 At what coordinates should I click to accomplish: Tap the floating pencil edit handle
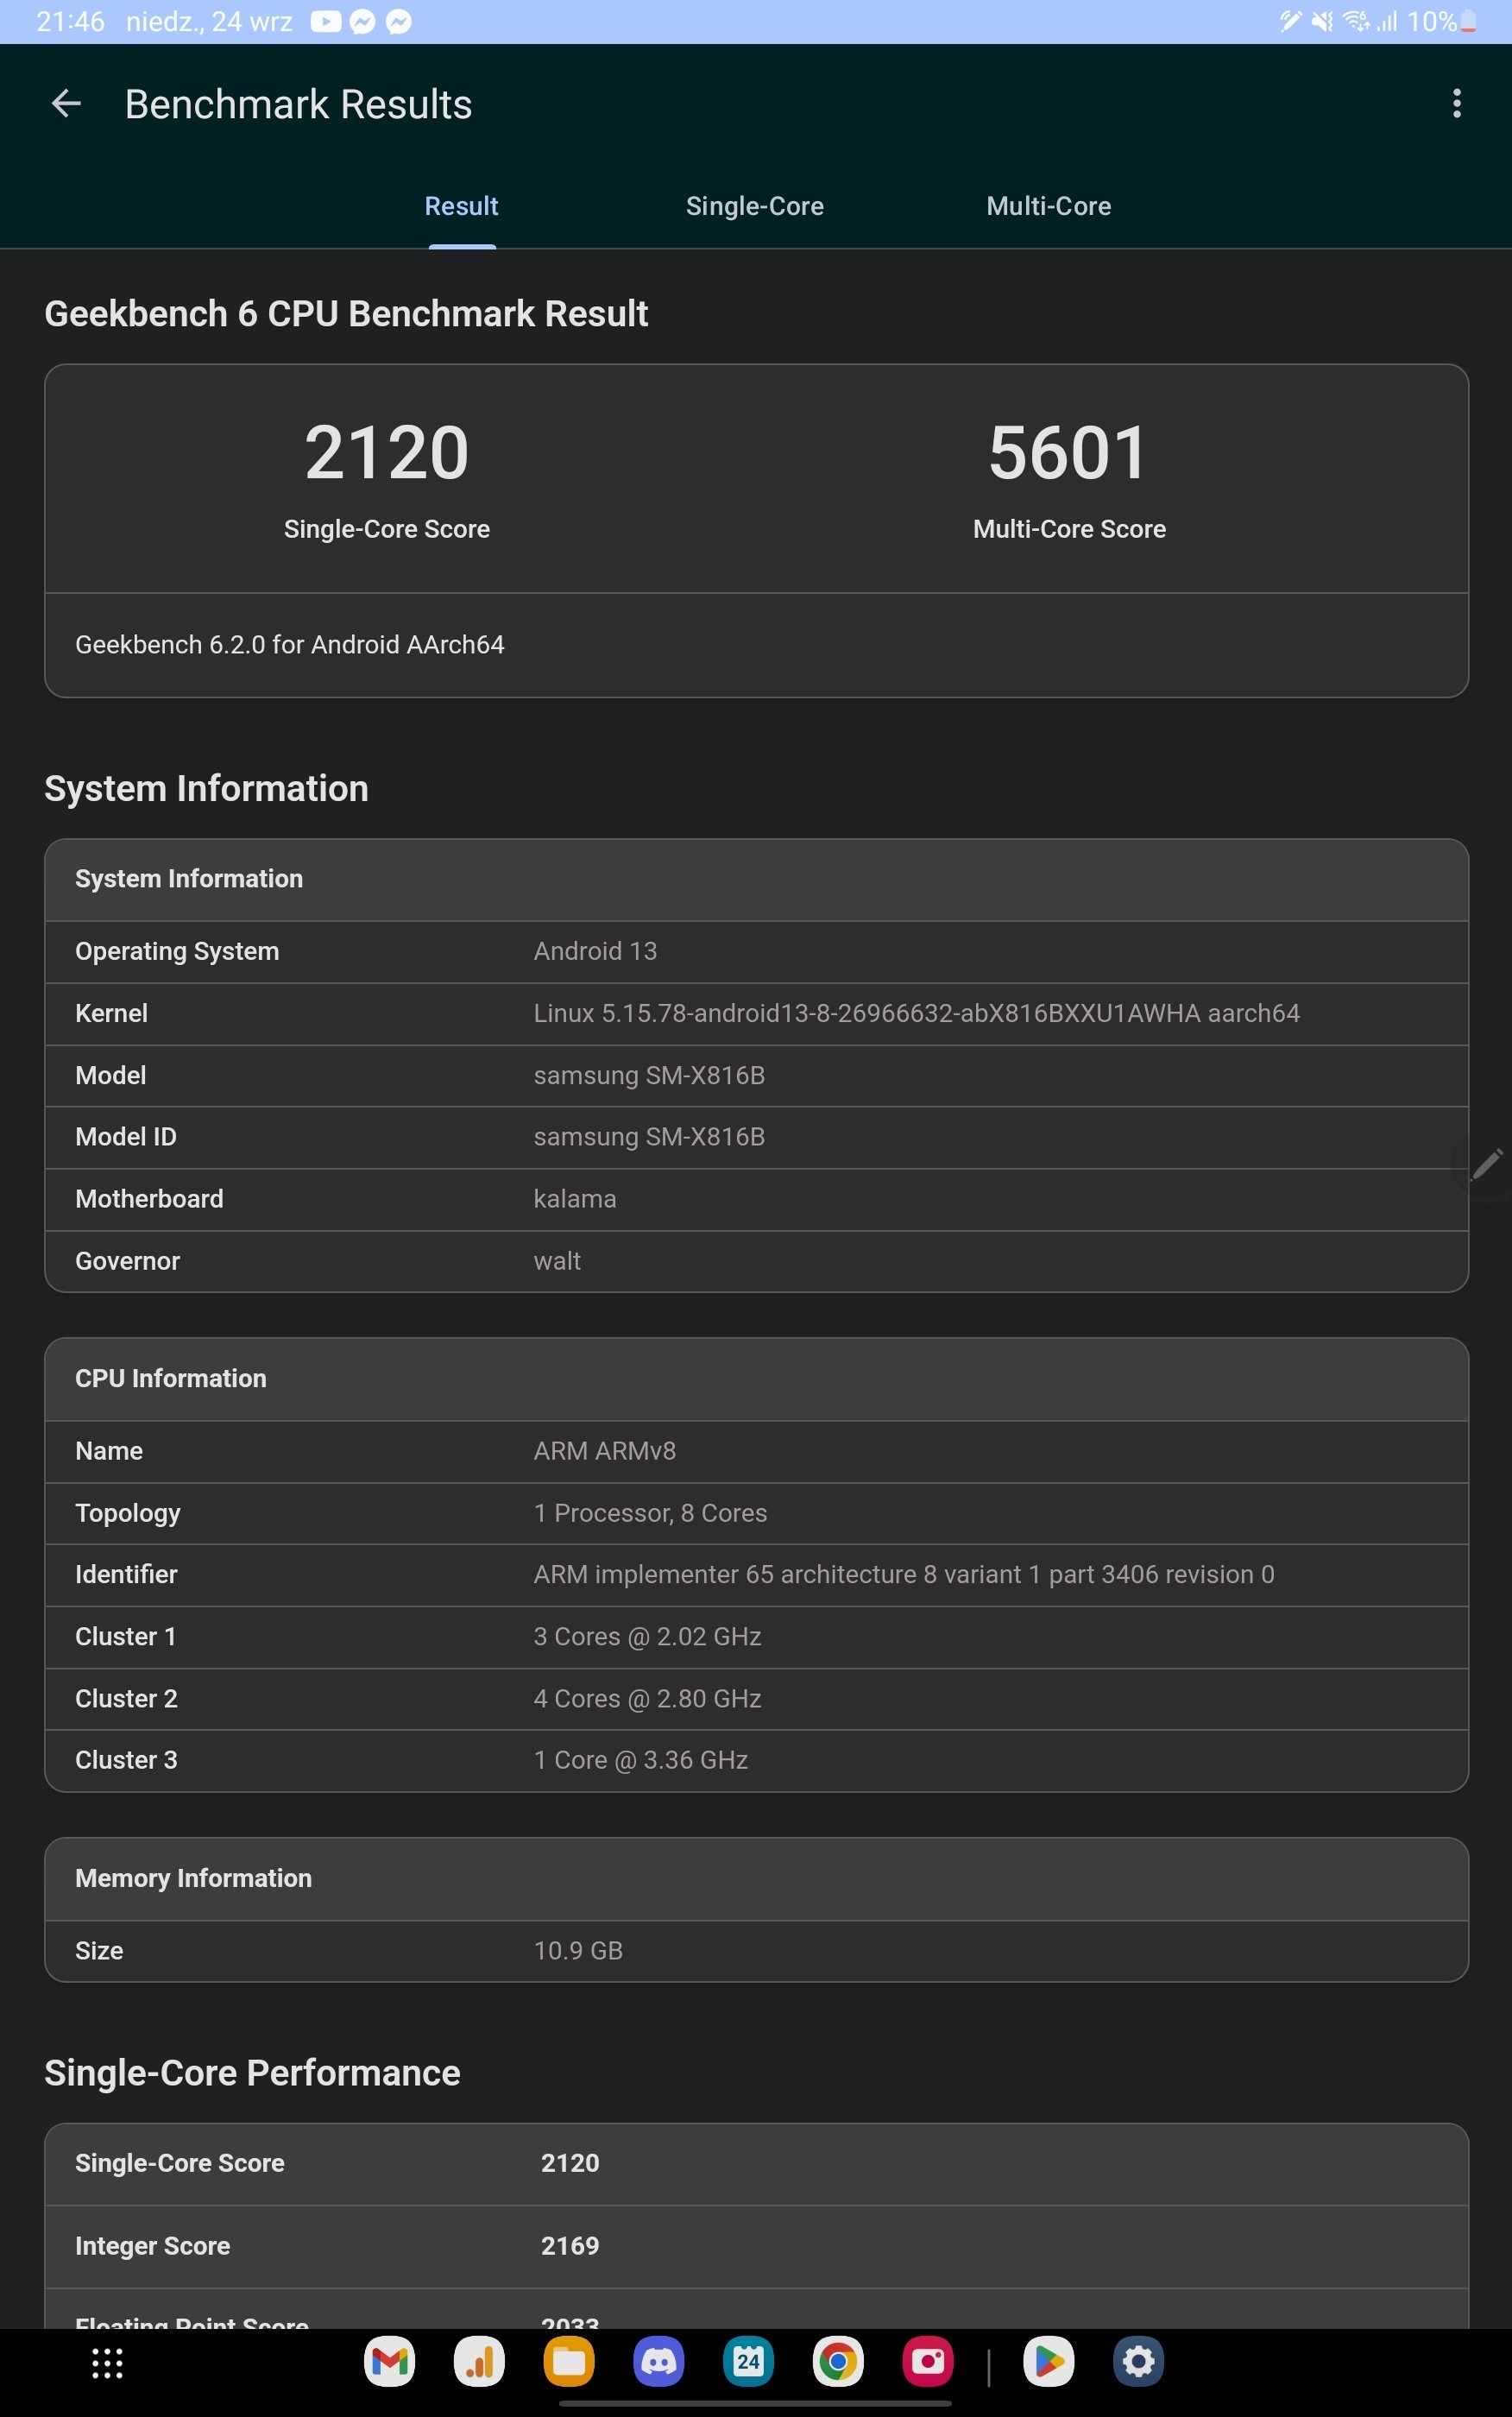pyautogui.click(x=1486, y=1164)
